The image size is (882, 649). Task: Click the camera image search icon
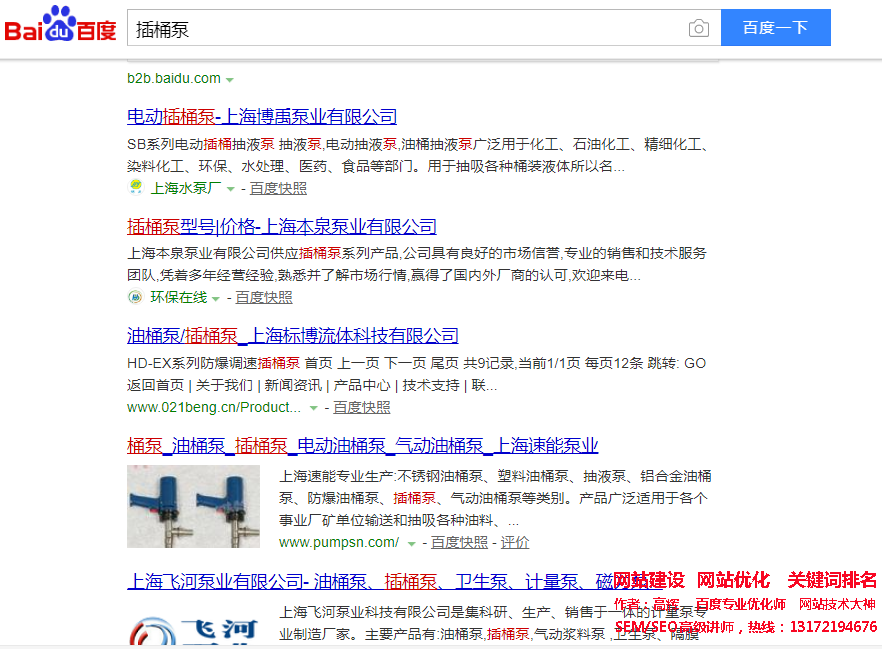click(x=698, y=28)
